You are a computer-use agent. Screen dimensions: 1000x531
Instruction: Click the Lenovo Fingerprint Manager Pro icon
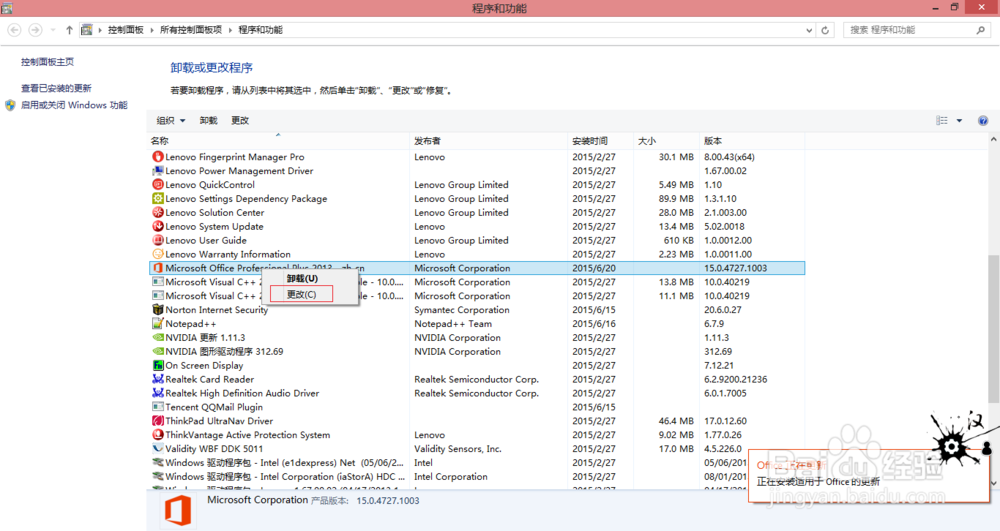coord(158,157)
